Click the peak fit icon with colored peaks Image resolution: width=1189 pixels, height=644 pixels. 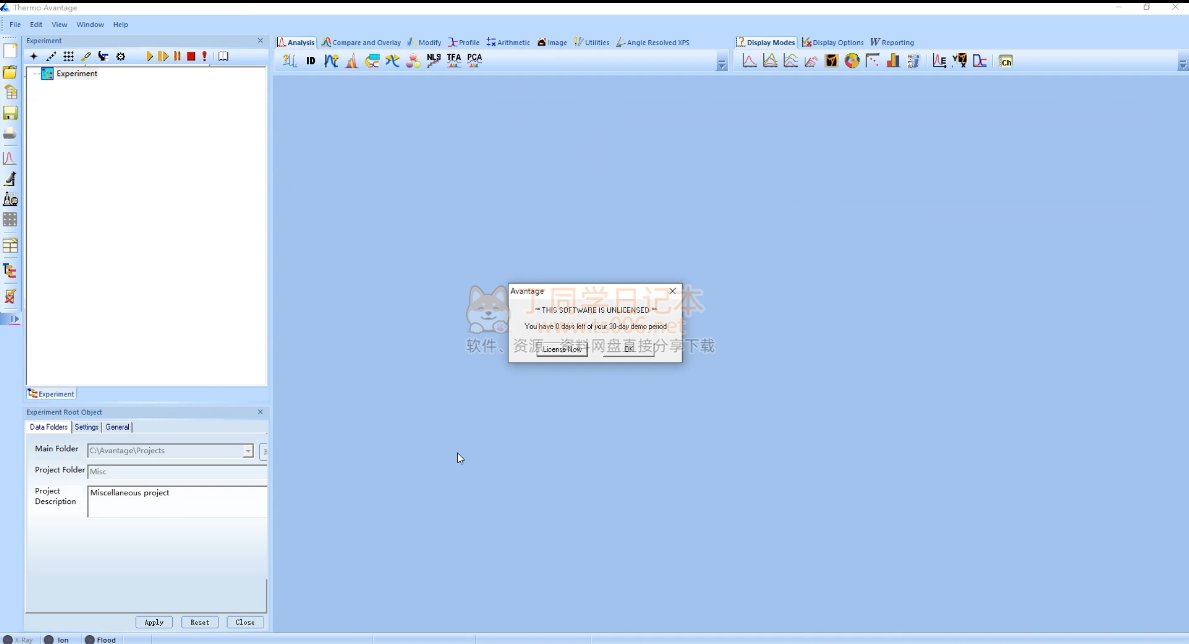[352, 61]
